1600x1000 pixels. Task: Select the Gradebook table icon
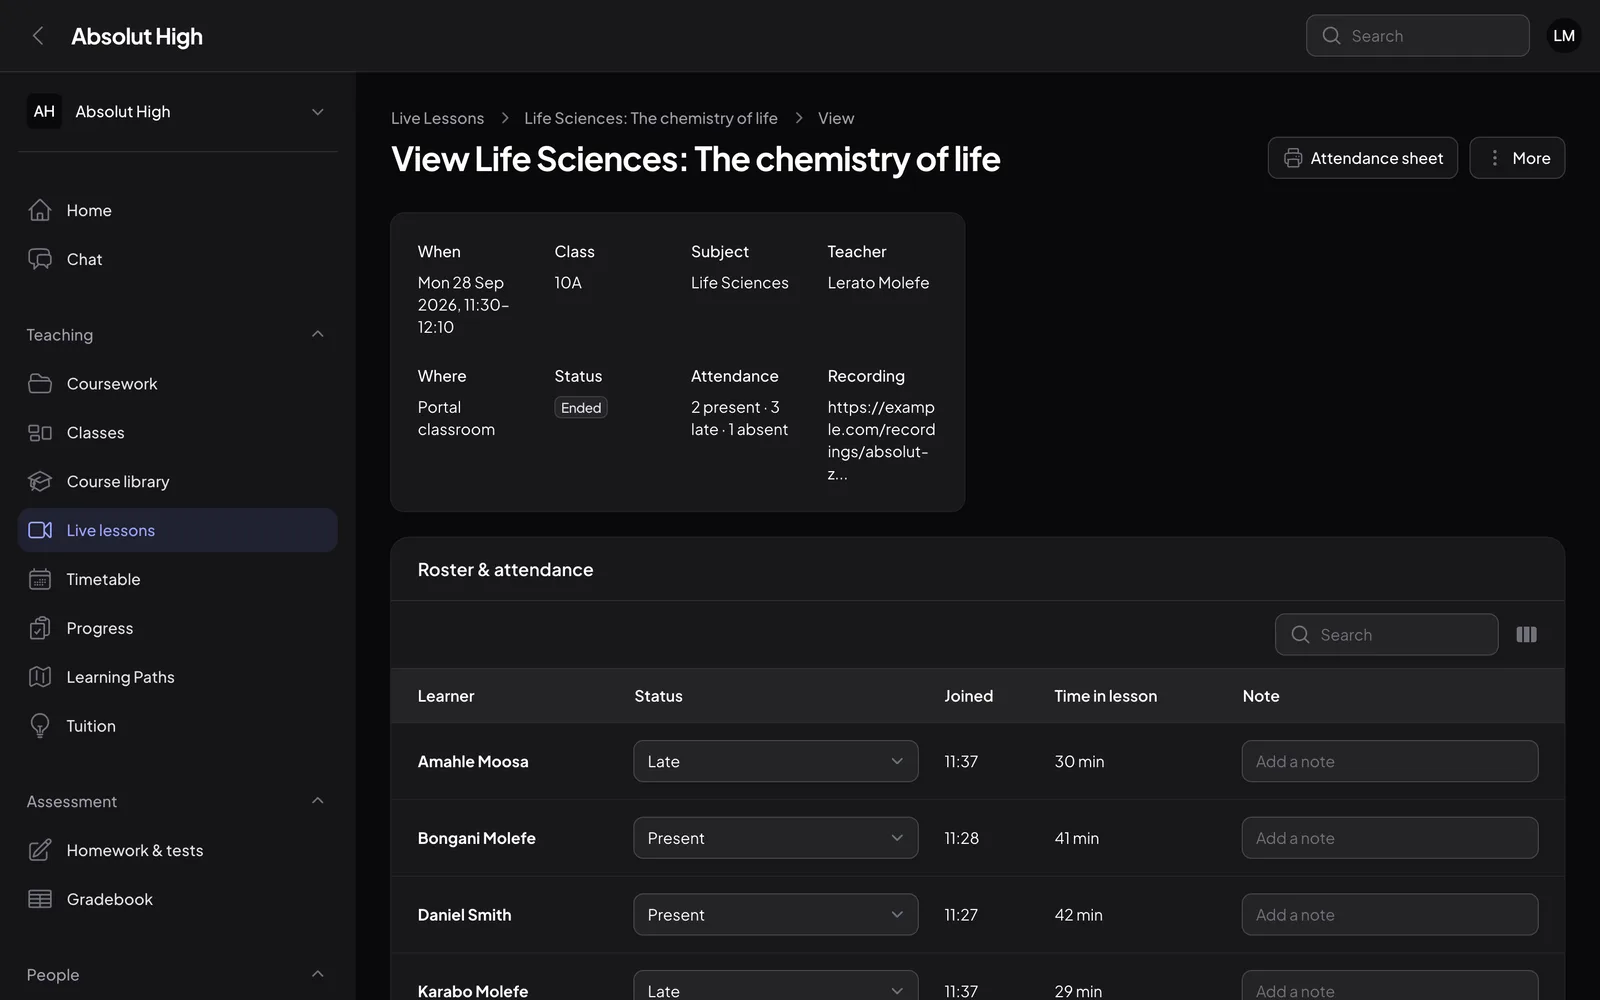coord(40,899)
